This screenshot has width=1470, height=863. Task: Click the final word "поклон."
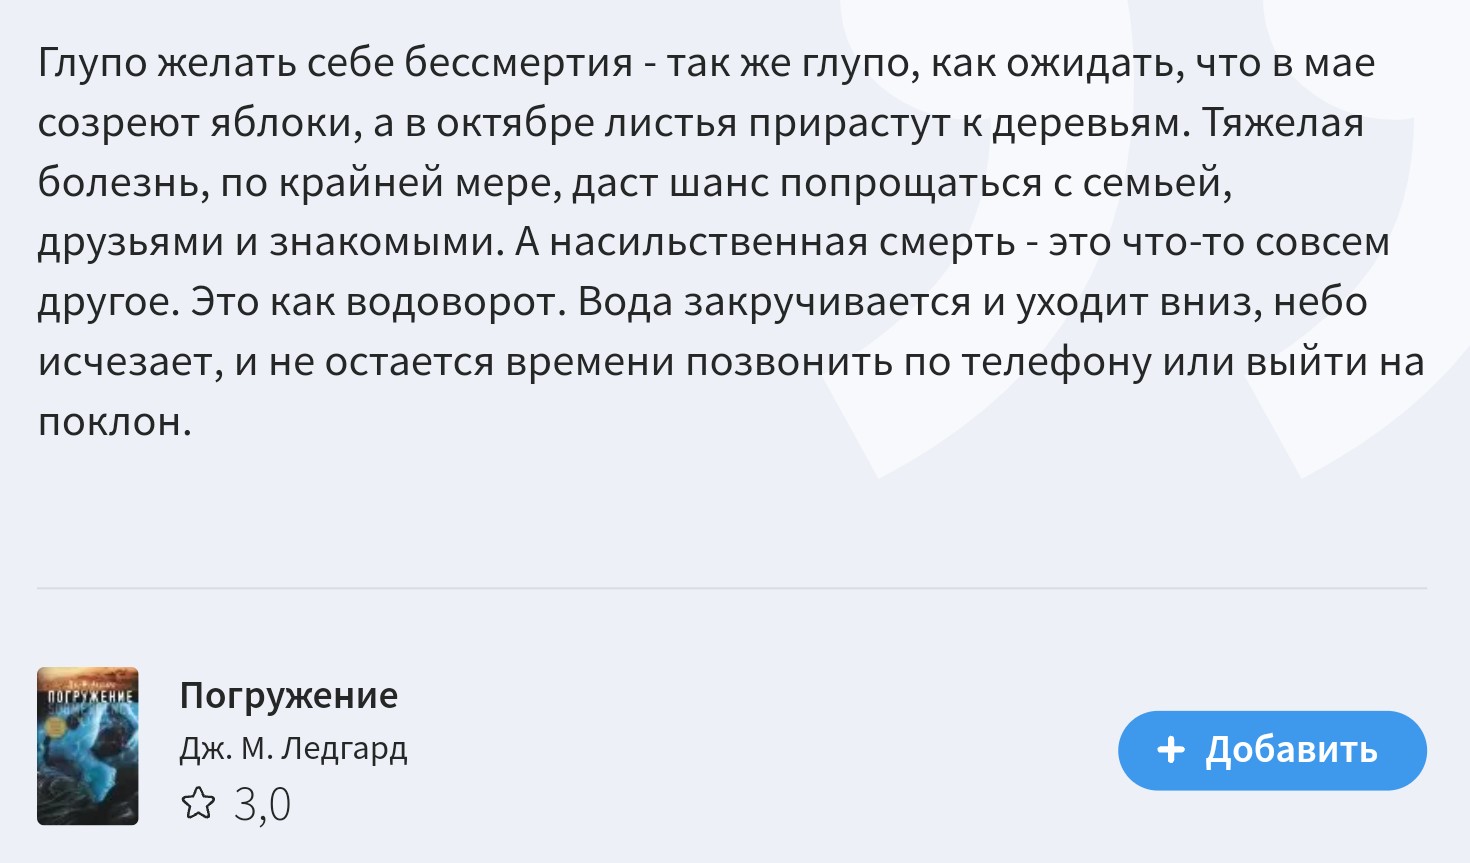[x=114, y=423]
